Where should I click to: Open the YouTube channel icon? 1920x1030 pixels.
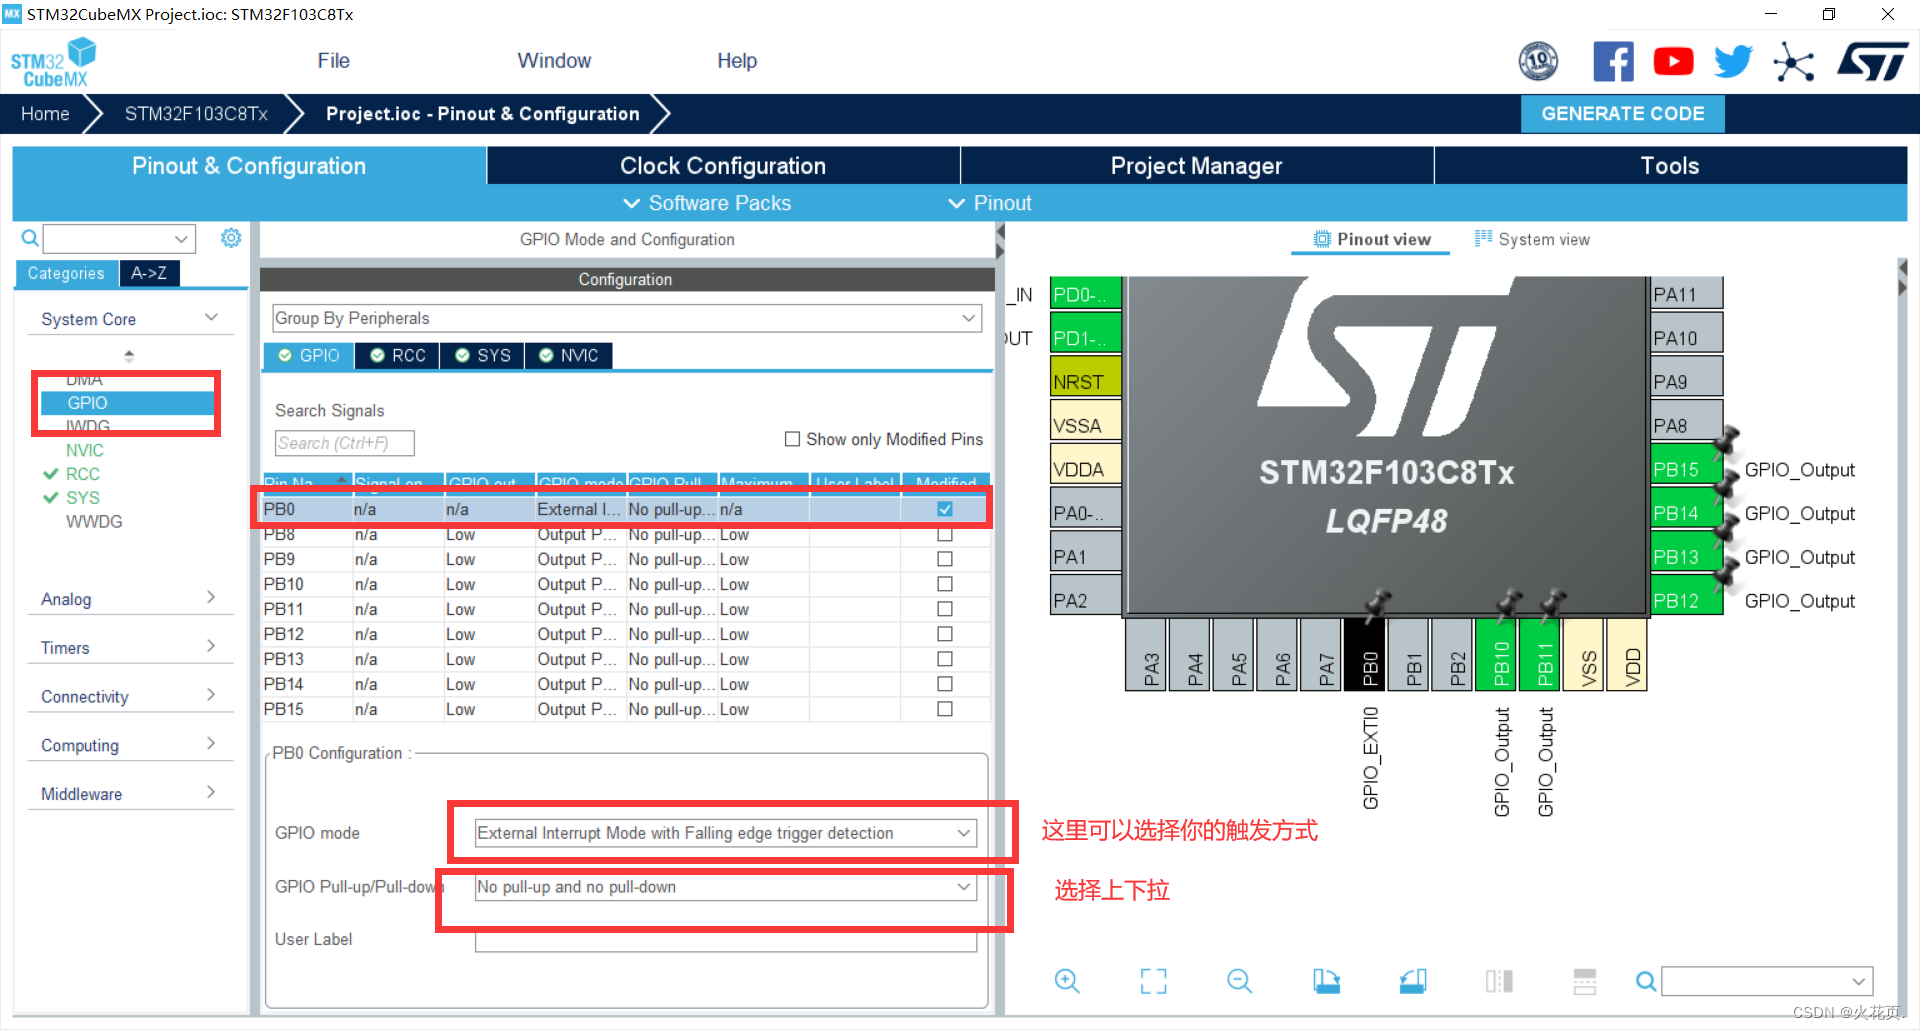point(1673,60)
